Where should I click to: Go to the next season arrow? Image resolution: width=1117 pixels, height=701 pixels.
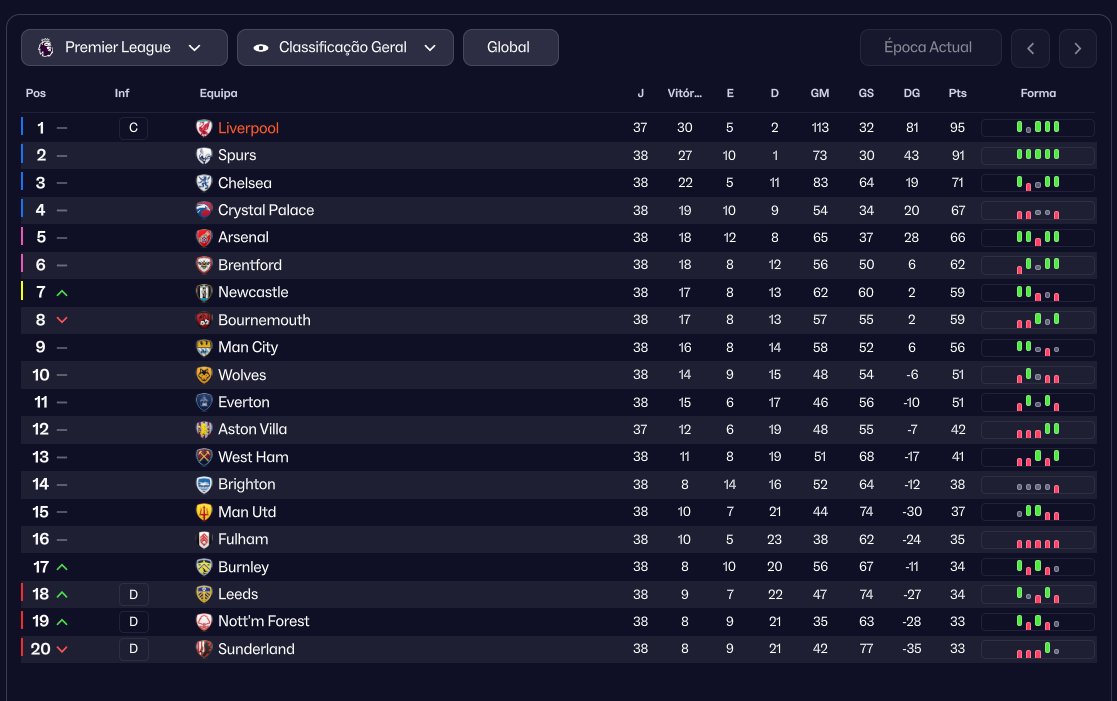[x=1078, y=48]
